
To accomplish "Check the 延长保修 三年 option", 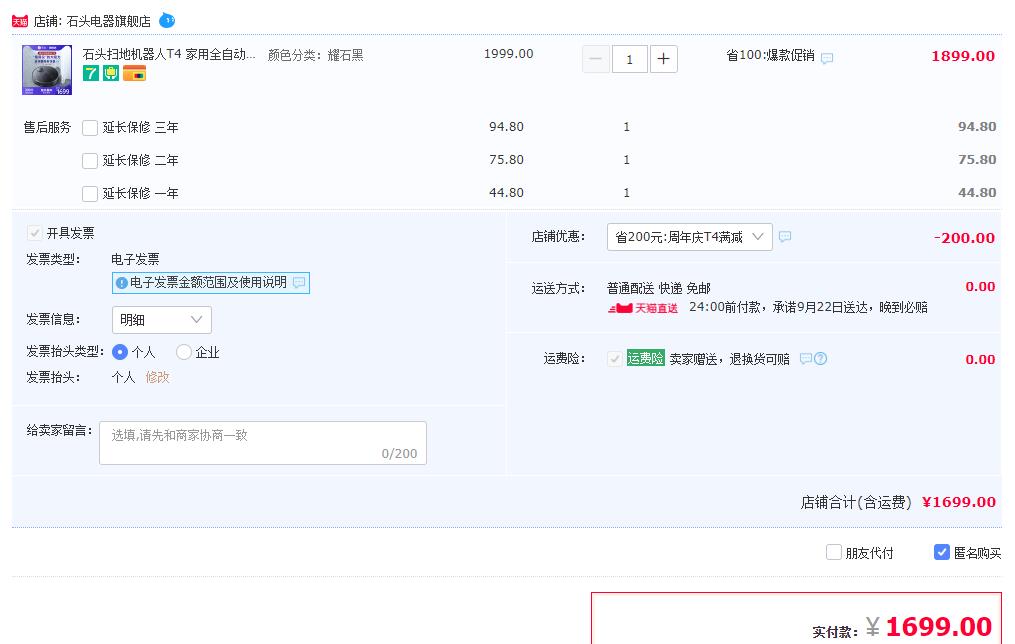I will pos(90,128).
